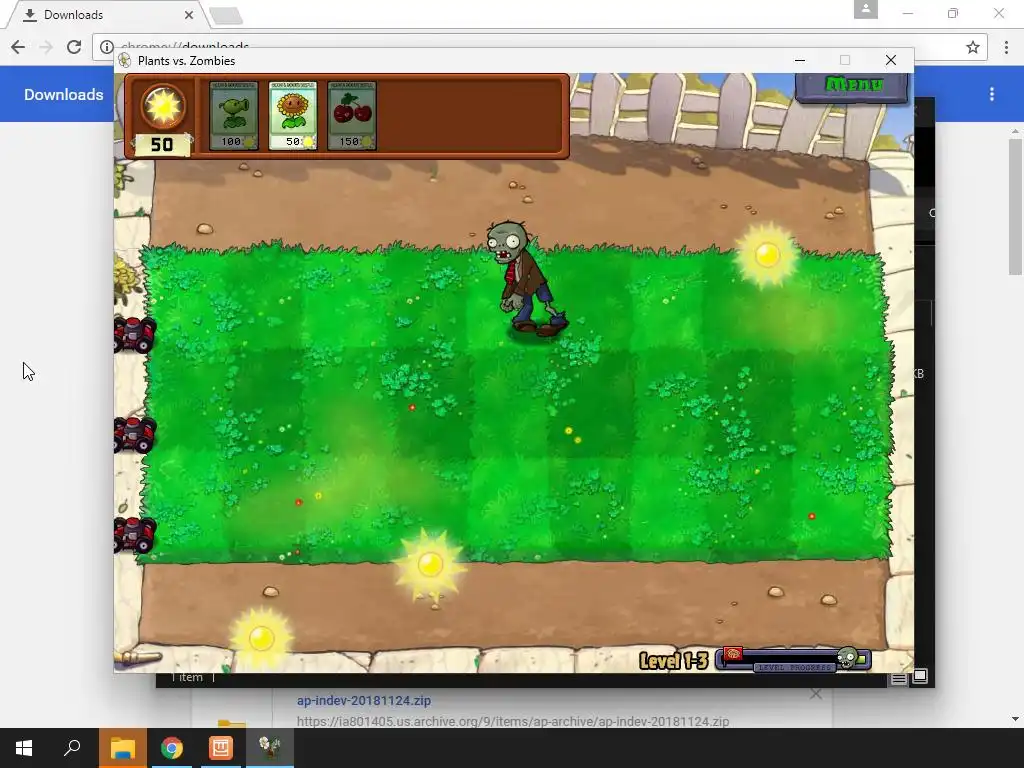
Task: Collect the sun at lawn's bottom edge
Action: (430, 564)
